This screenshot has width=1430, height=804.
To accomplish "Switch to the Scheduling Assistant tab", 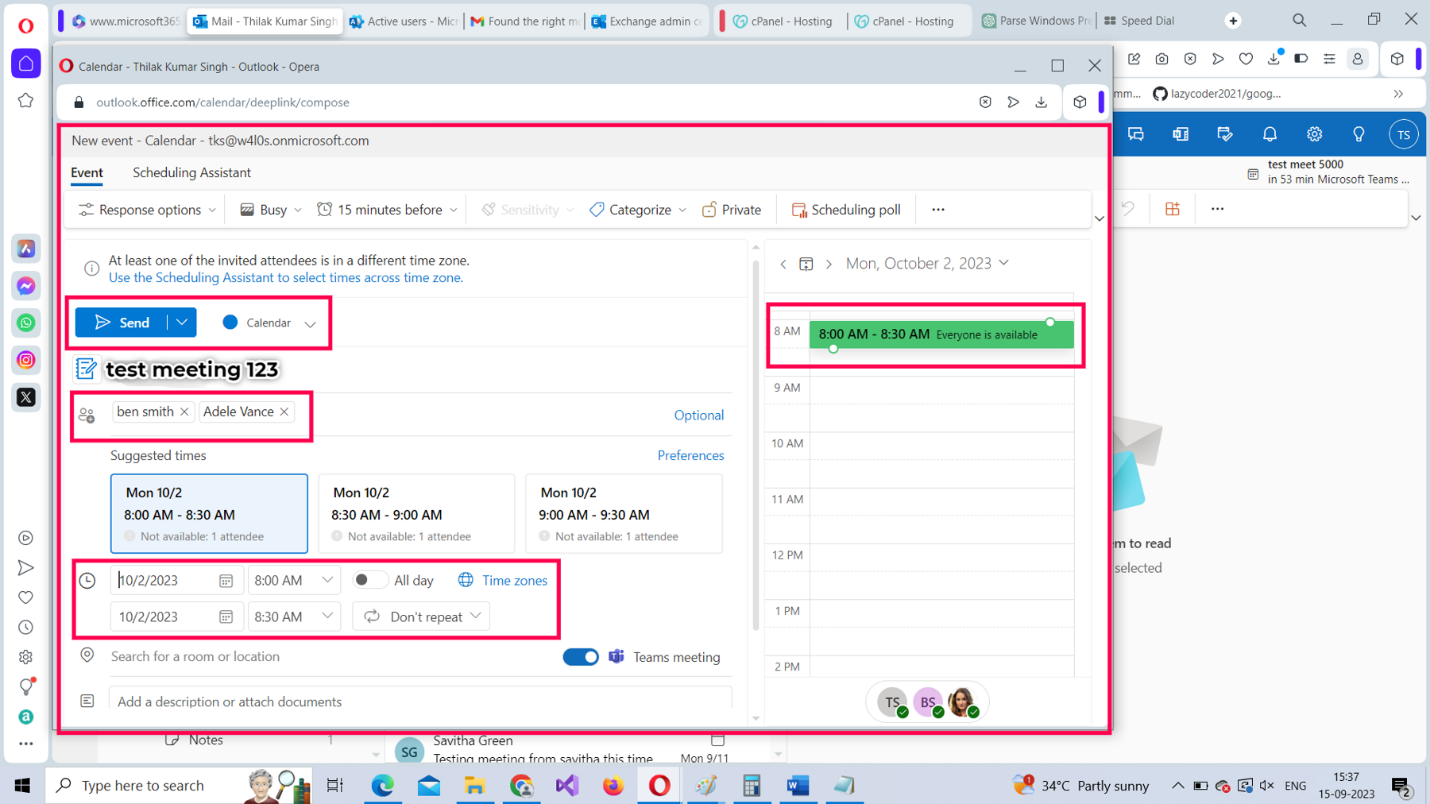I will click(x=191, y=173).
